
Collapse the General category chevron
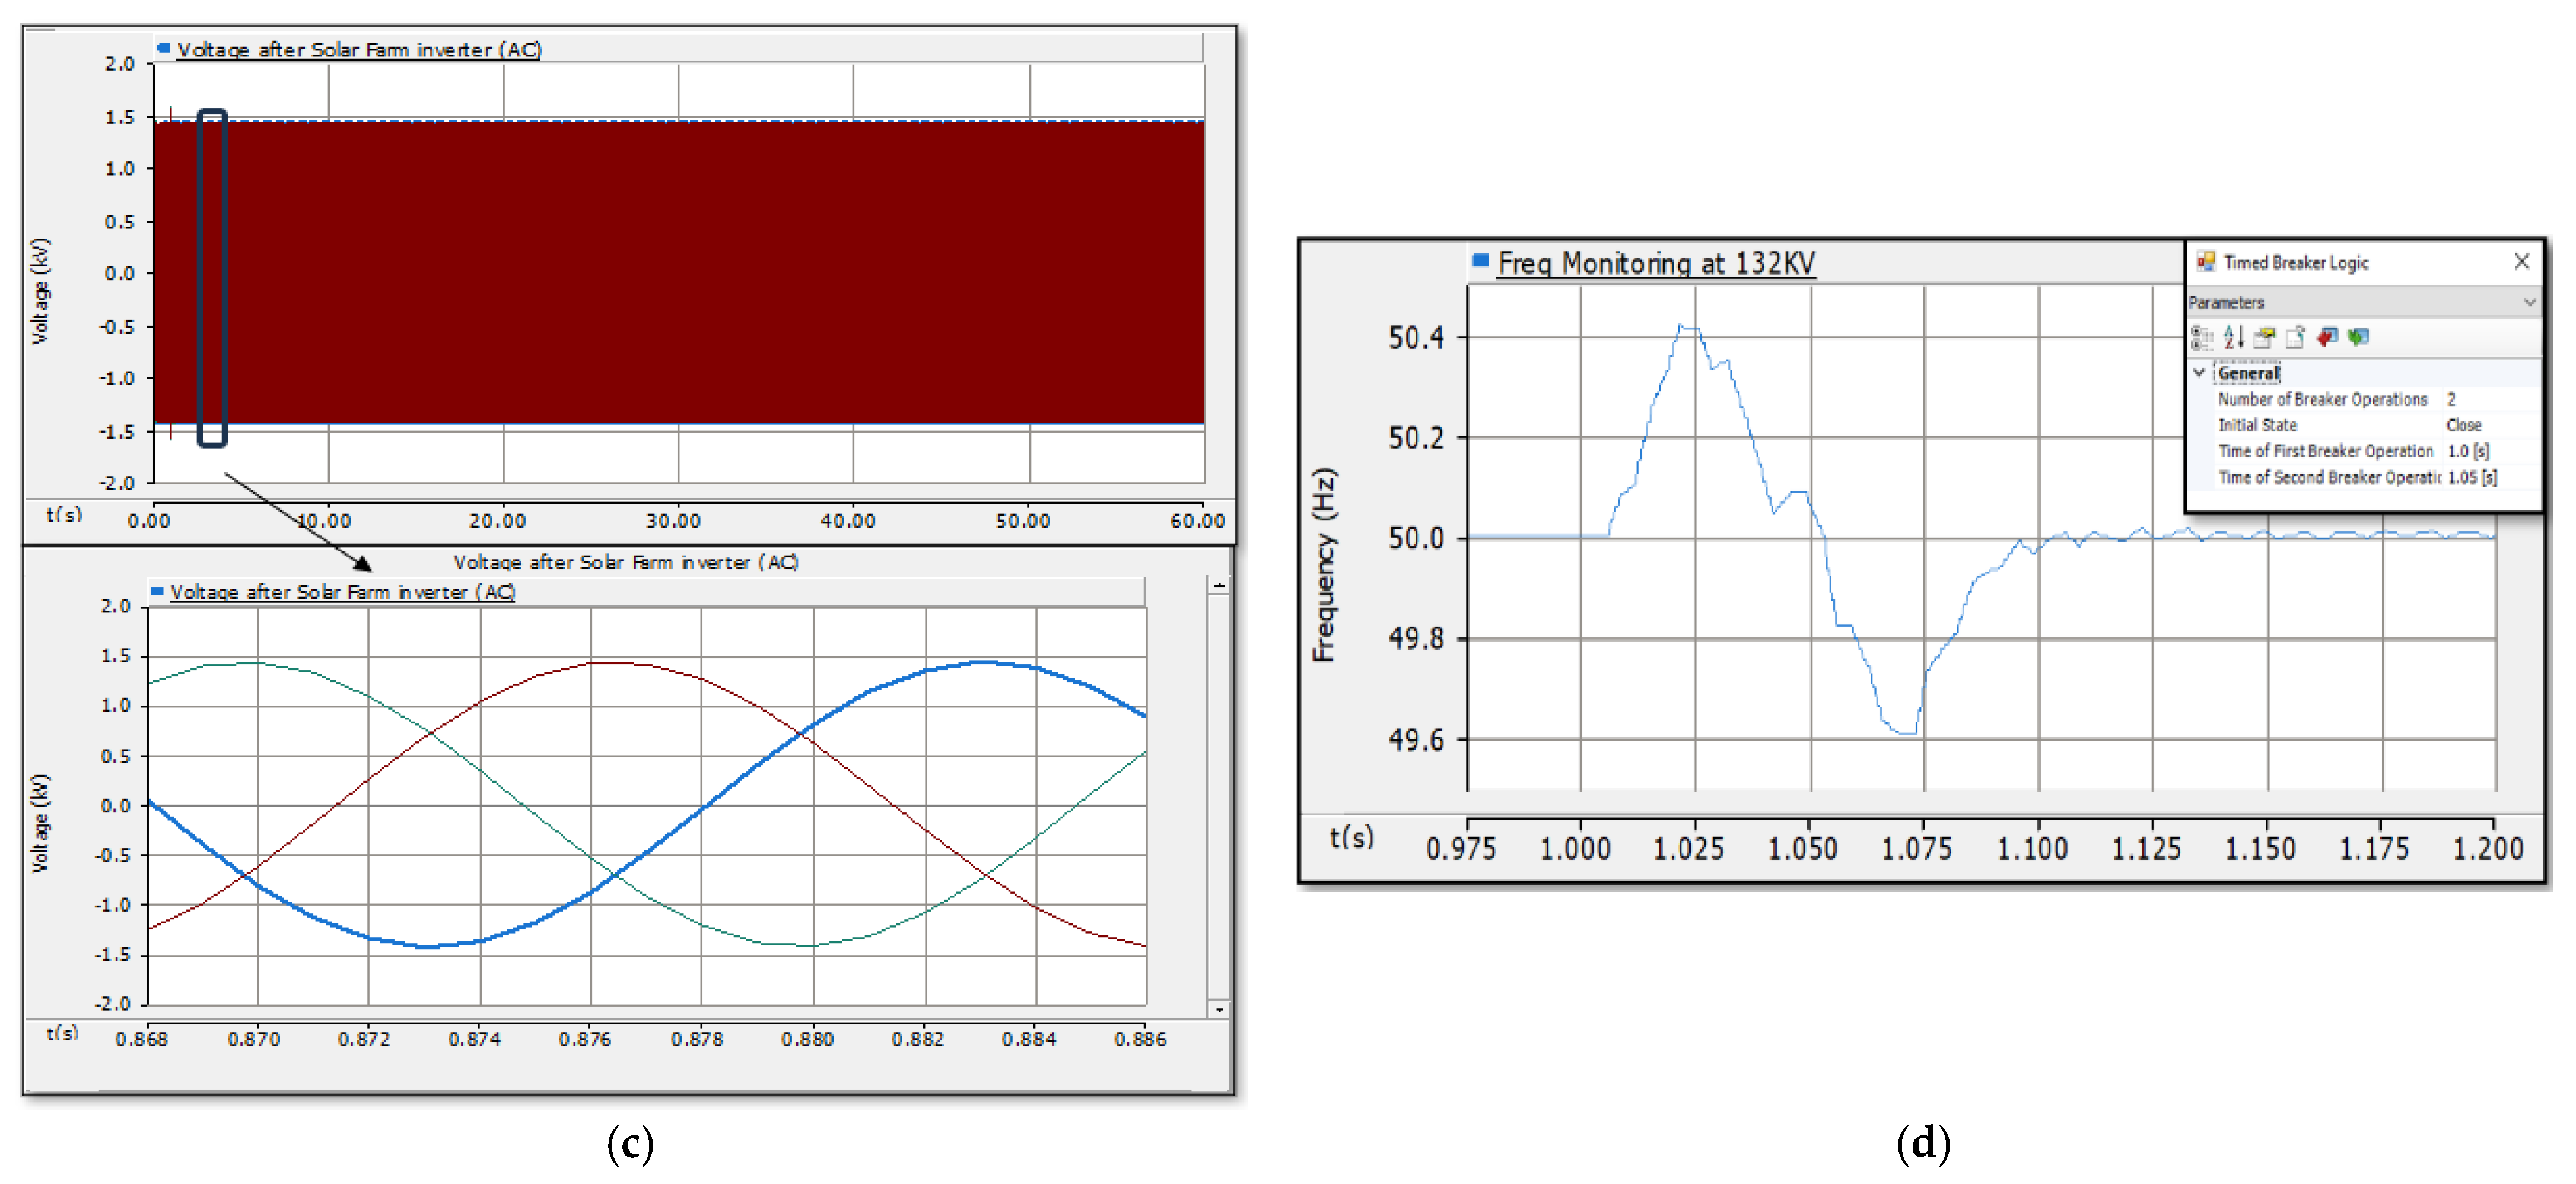click(x=2199, y=373)
